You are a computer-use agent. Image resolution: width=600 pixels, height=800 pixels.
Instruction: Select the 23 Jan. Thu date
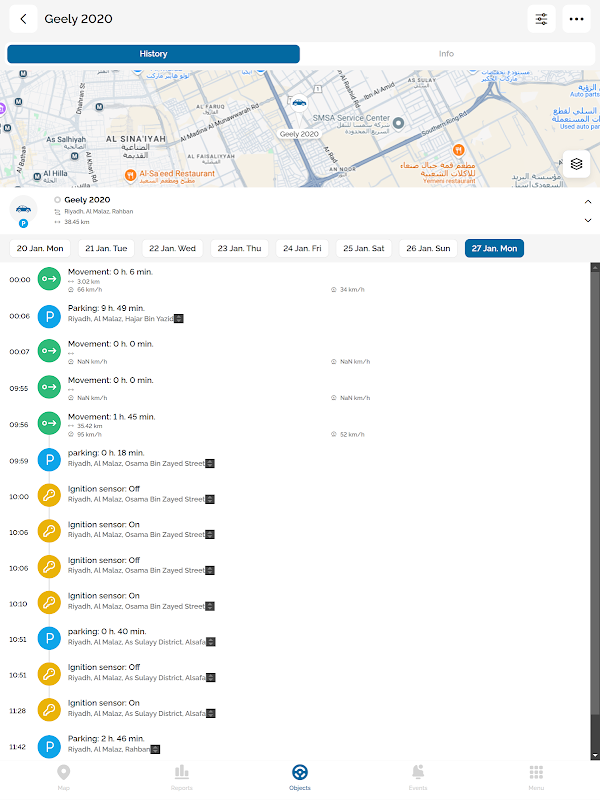tap(239, 248)
